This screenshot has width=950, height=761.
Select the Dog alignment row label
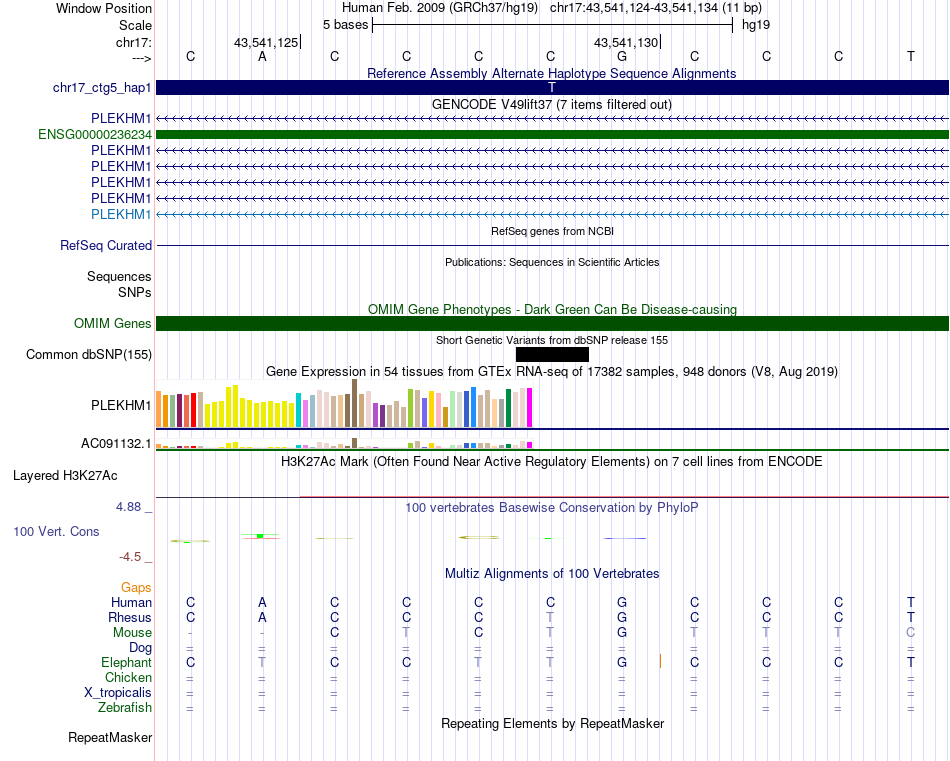tap(141, 648)
